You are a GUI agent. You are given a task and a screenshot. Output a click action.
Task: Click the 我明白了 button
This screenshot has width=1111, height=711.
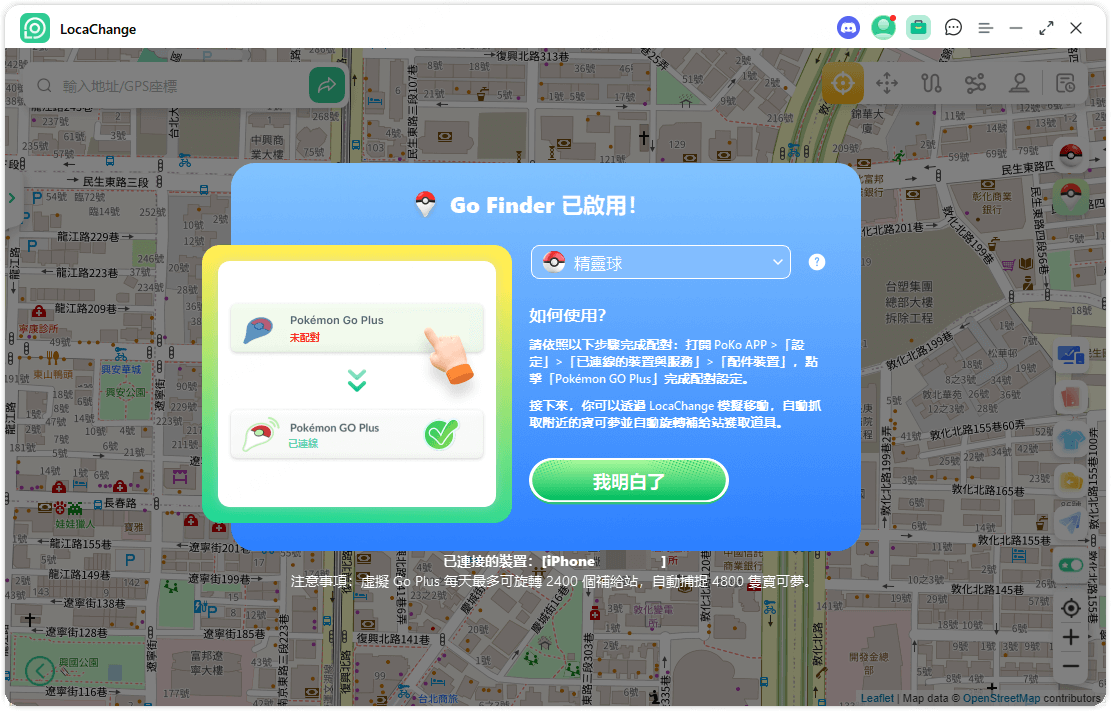(x=628, y=481)
